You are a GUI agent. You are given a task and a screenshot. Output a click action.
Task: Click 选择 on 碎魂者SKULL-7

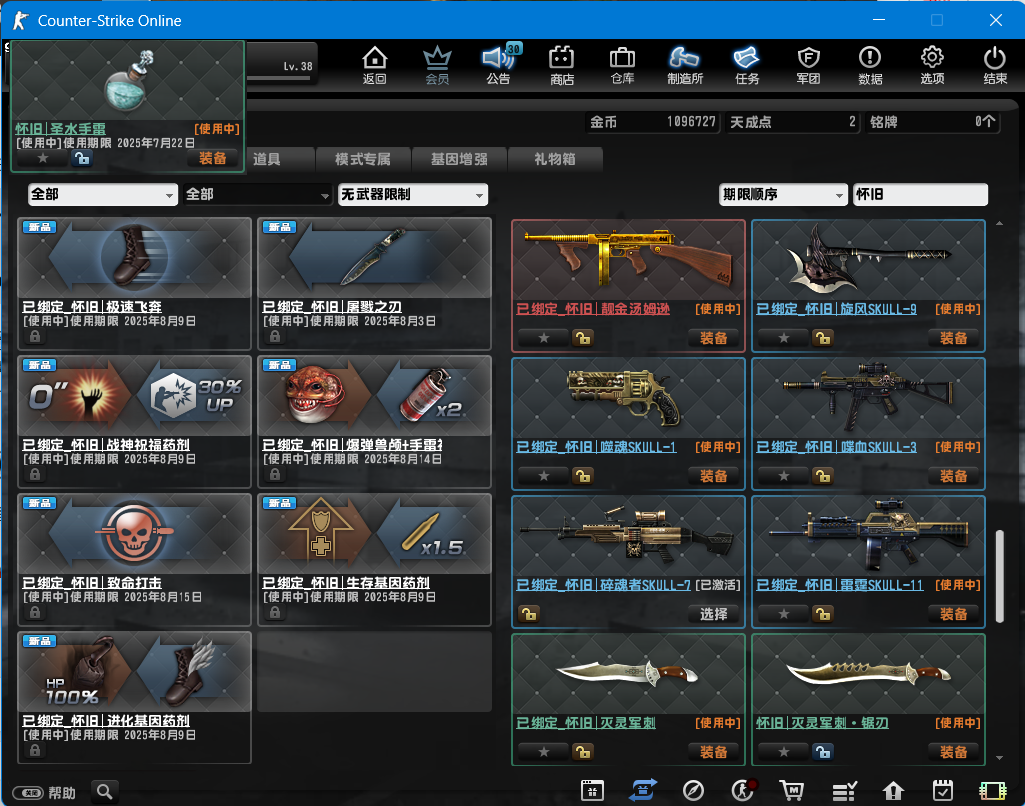point(714,614)
